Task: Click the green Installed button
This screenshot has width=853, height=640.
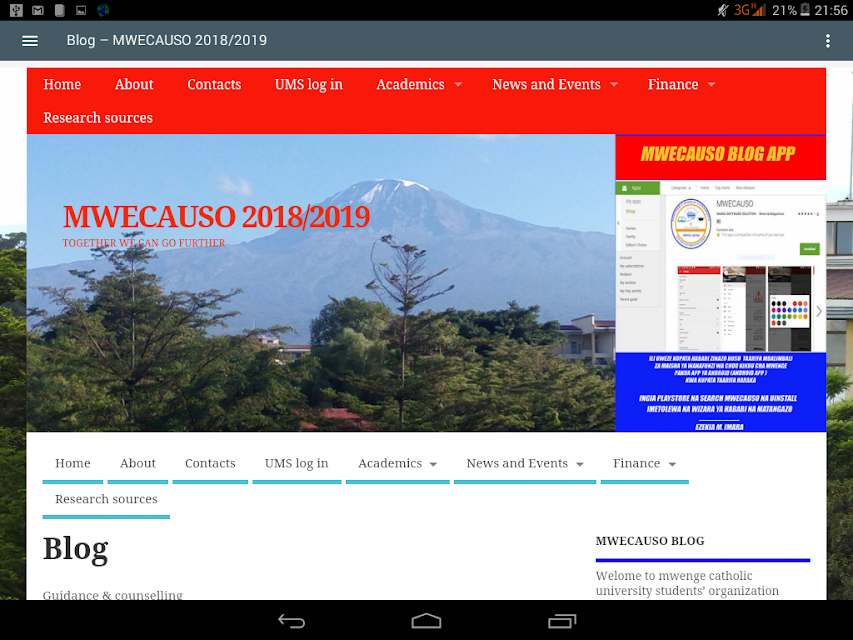Action: [809, 249]
